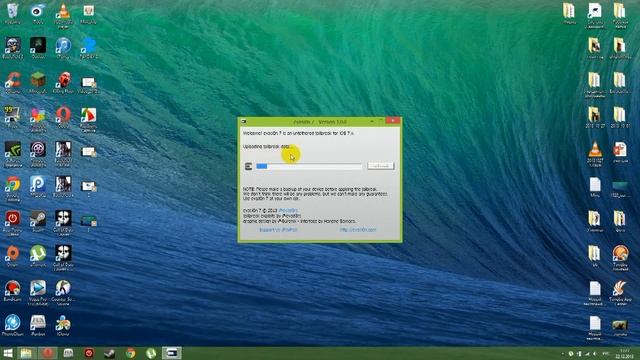Image resolution: width=640 pixels, height=360 pixels.
Task: Open the red power-button shutdown shortcut
Action: coord(13,222)
